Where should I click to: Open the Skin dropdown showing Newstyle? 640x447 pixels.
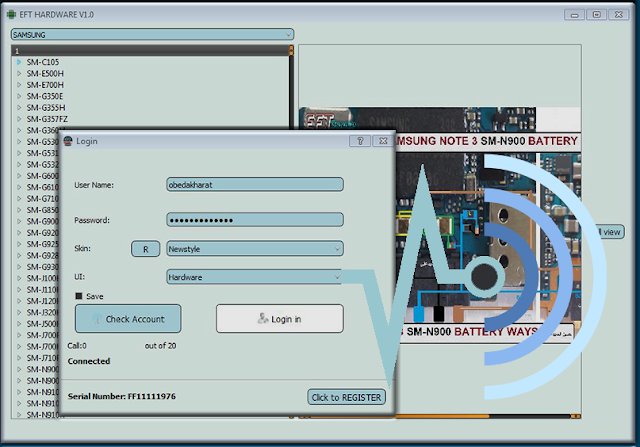point(255,249)
